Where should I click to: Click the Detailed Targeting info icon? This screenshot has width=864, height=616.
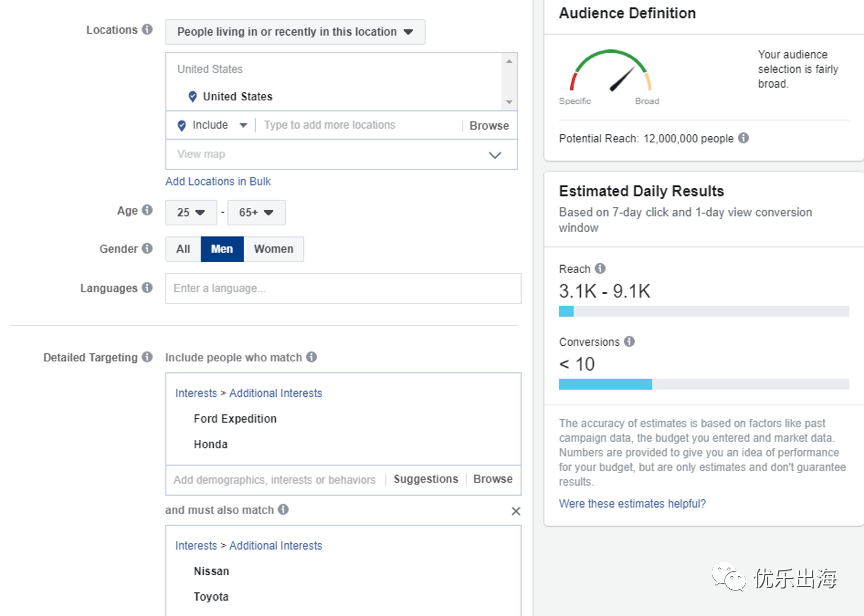[x=147, y=357]
